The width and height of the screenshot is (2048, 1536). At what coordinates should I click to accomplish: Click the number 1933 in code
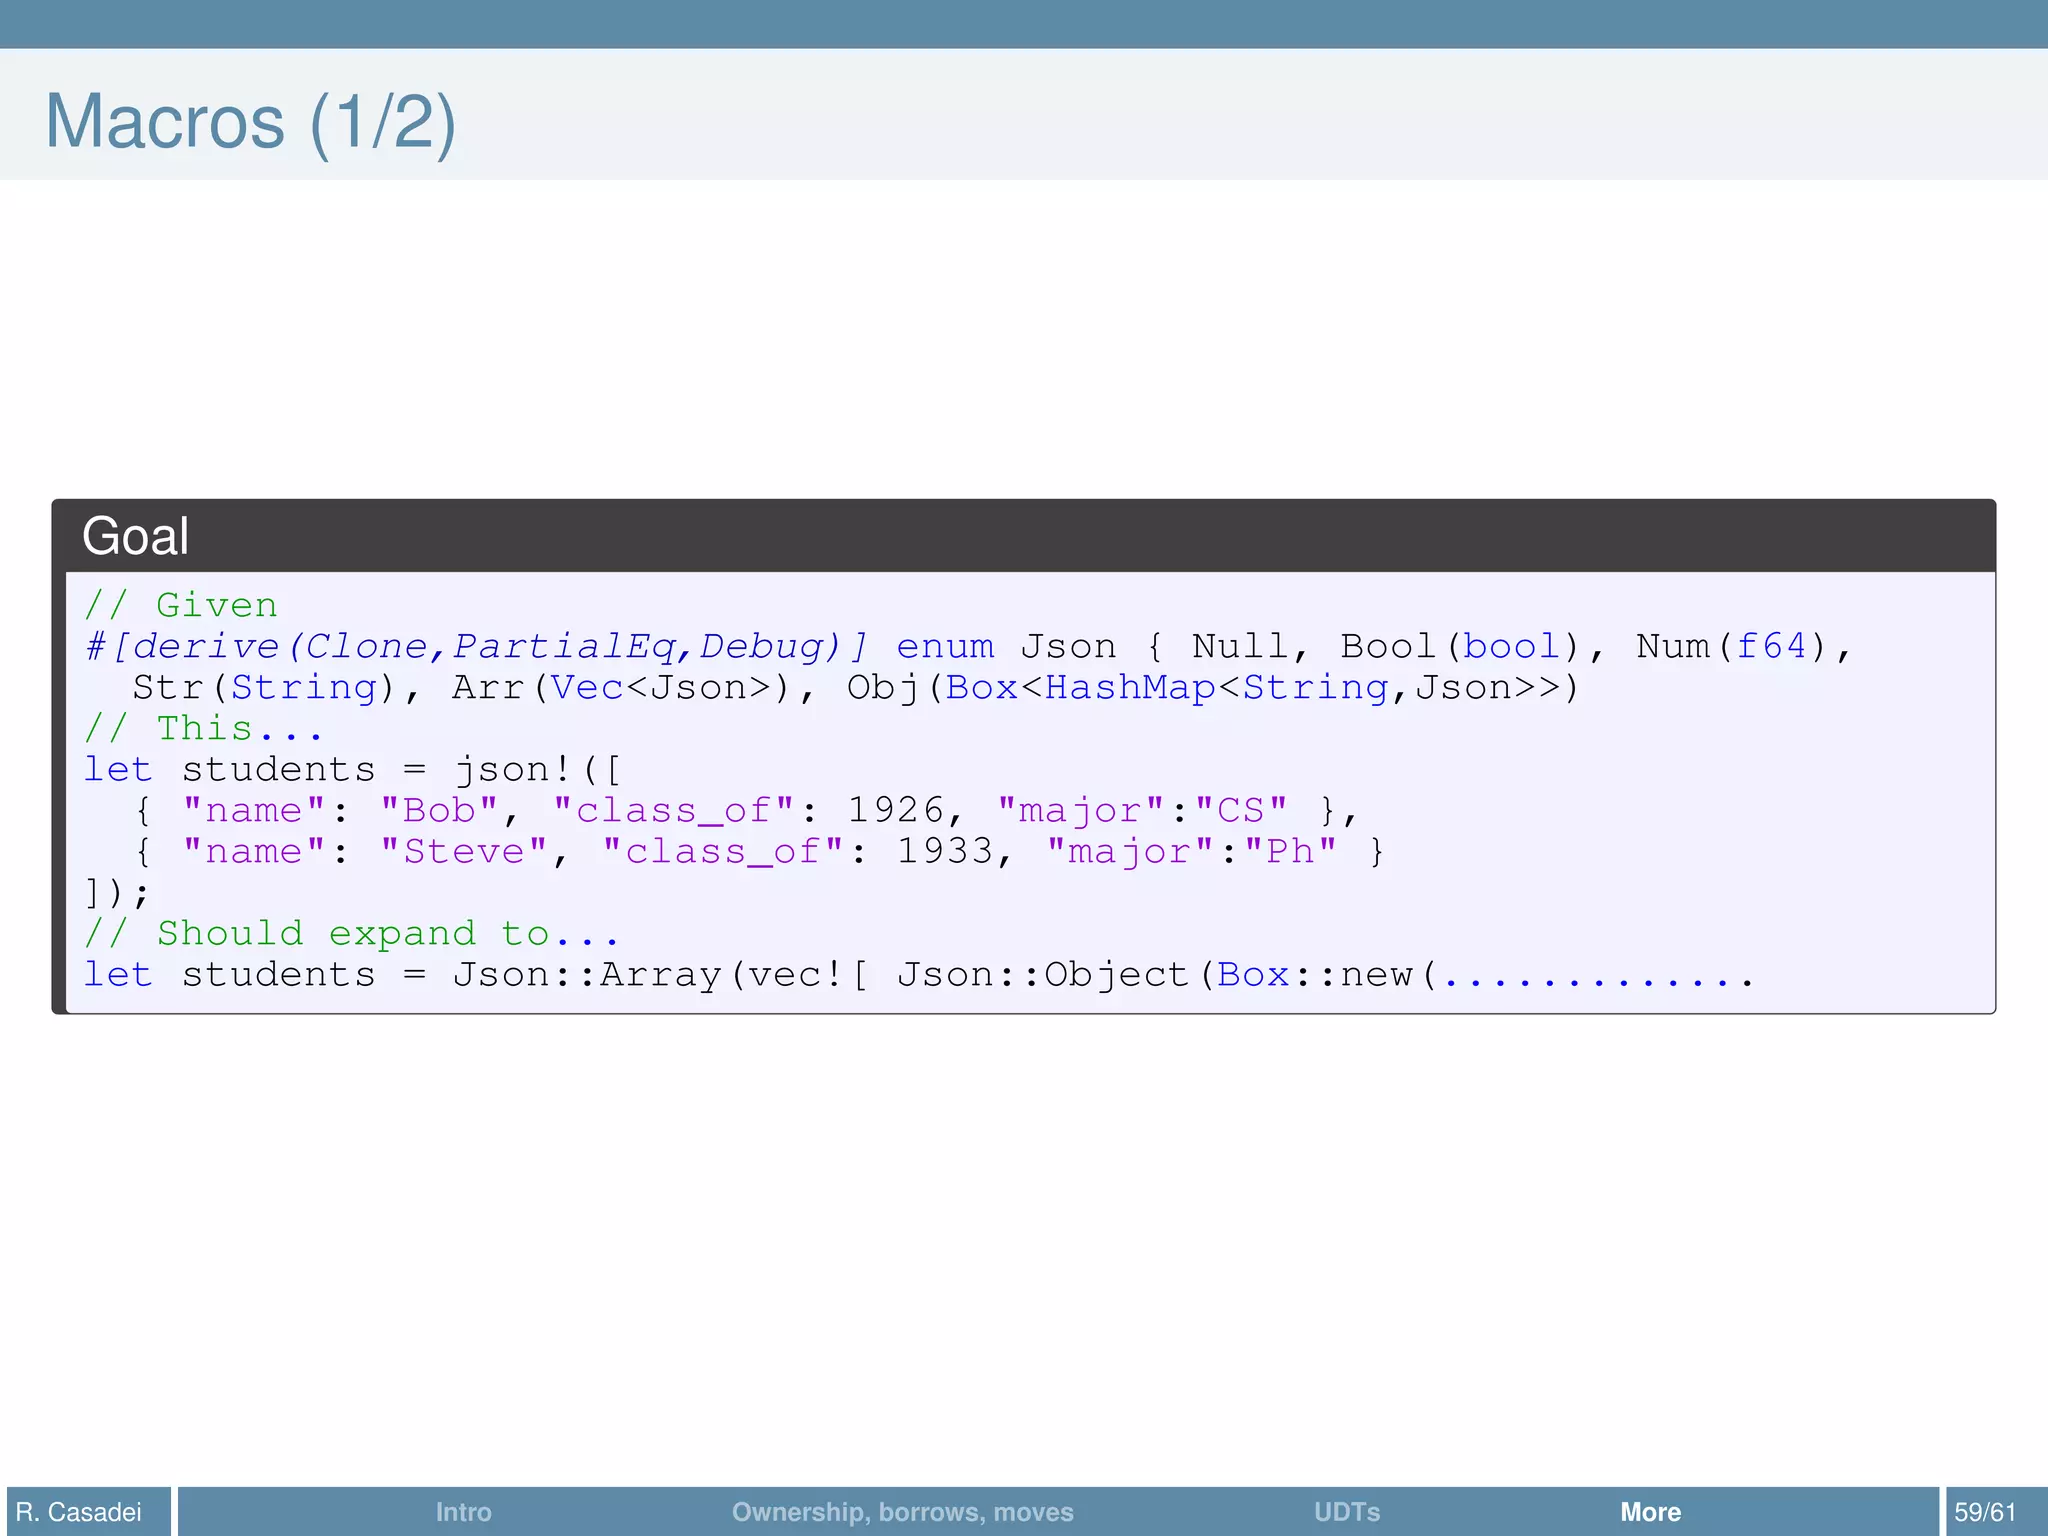tap(943, 851)
